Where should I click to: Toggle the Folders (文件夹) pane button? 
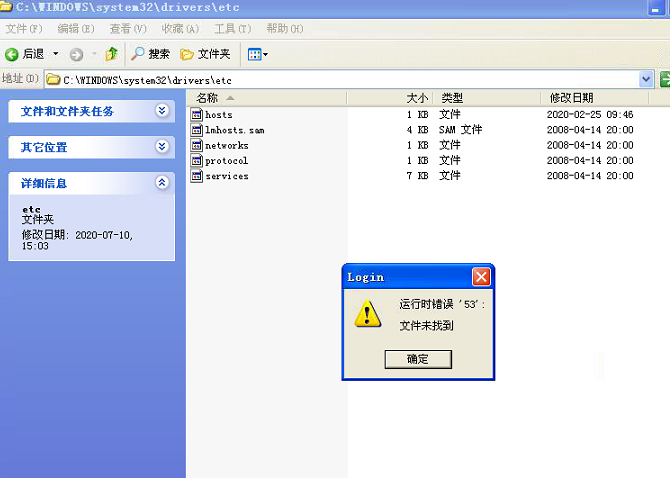206,54
